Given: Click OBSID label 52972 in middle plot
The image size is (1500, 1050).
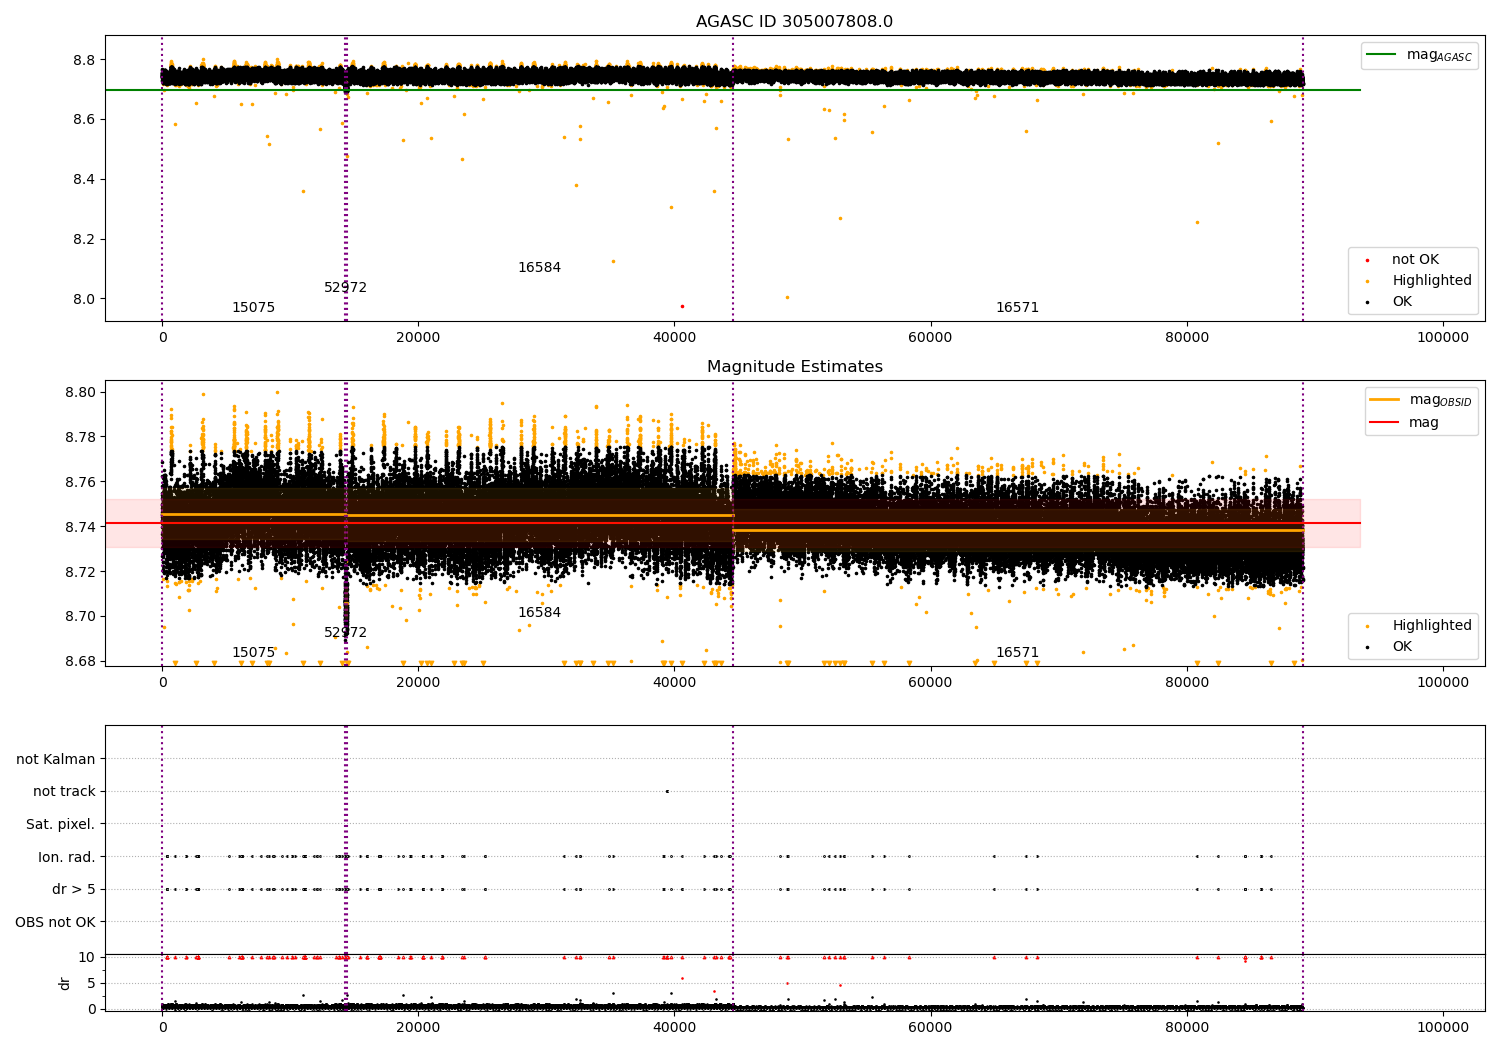Looking at the screenshot, I should tap(345, 633).
